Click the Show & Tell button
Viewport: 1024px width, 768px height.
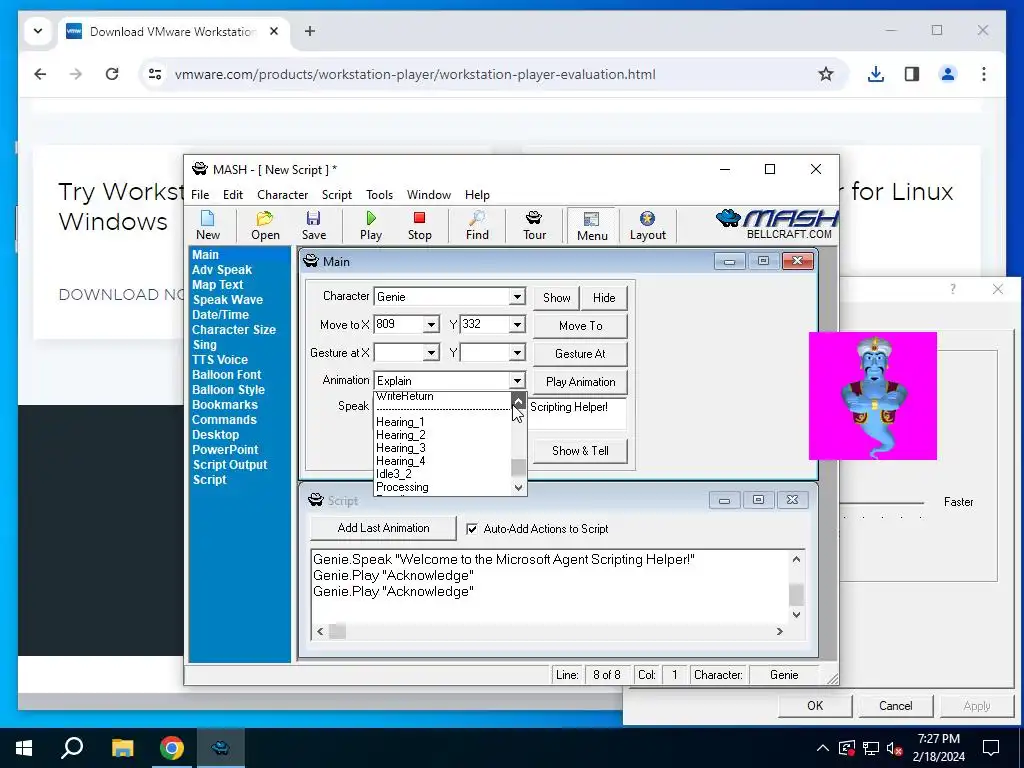(x=581, y=451)
